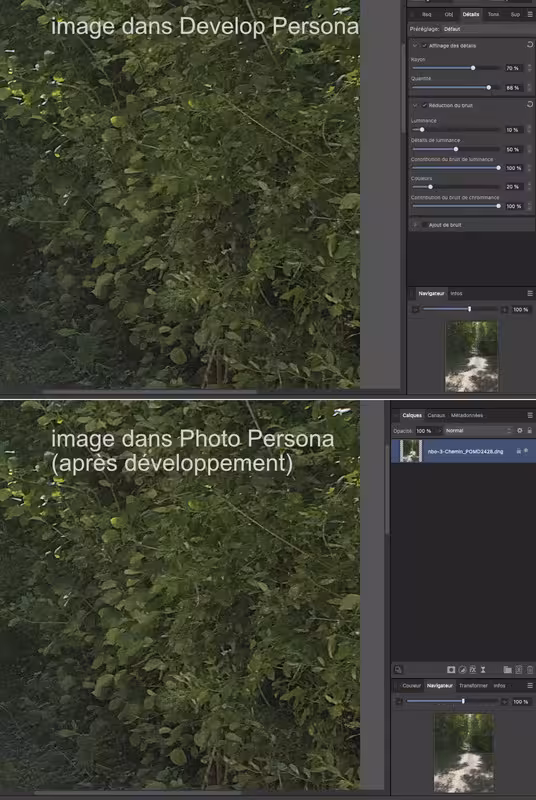
Task: Select the Détails tab
Action: (471, 14)
